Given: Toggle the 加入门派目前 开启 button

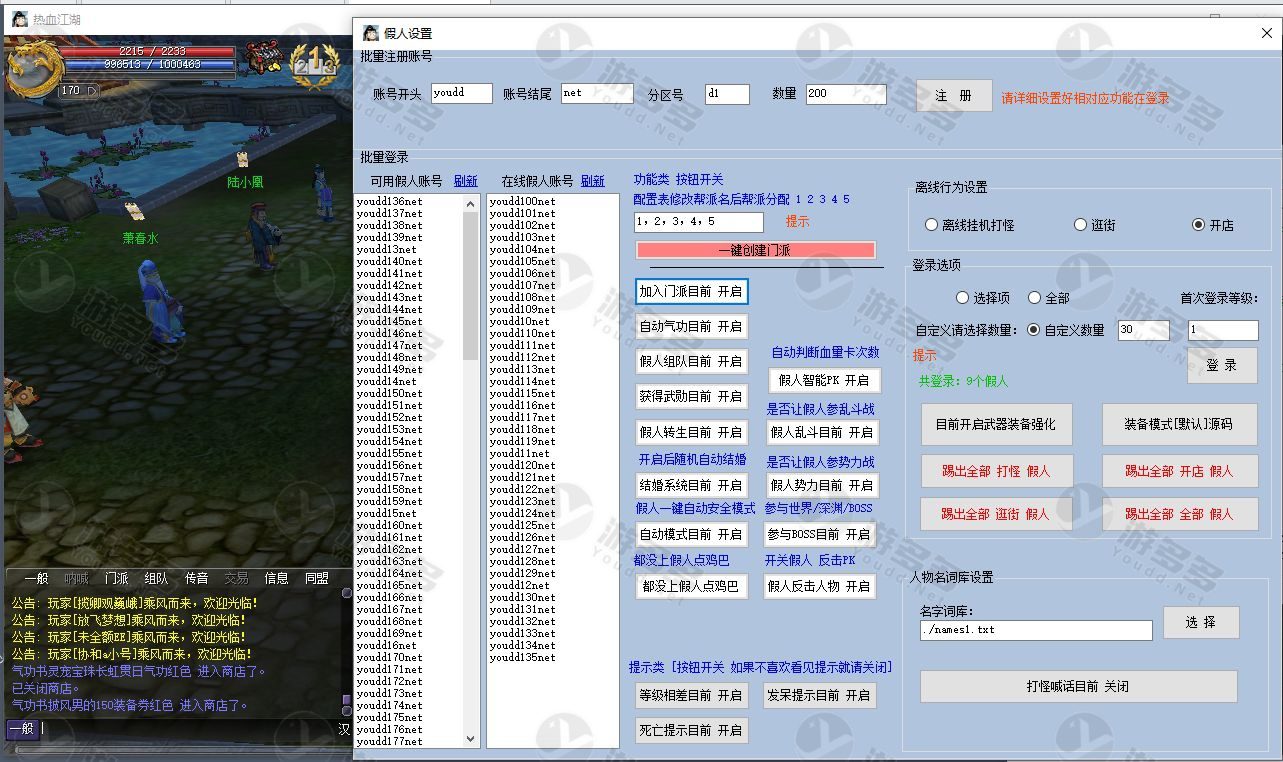Looking at the screenshot, I should tap(691, 291).
